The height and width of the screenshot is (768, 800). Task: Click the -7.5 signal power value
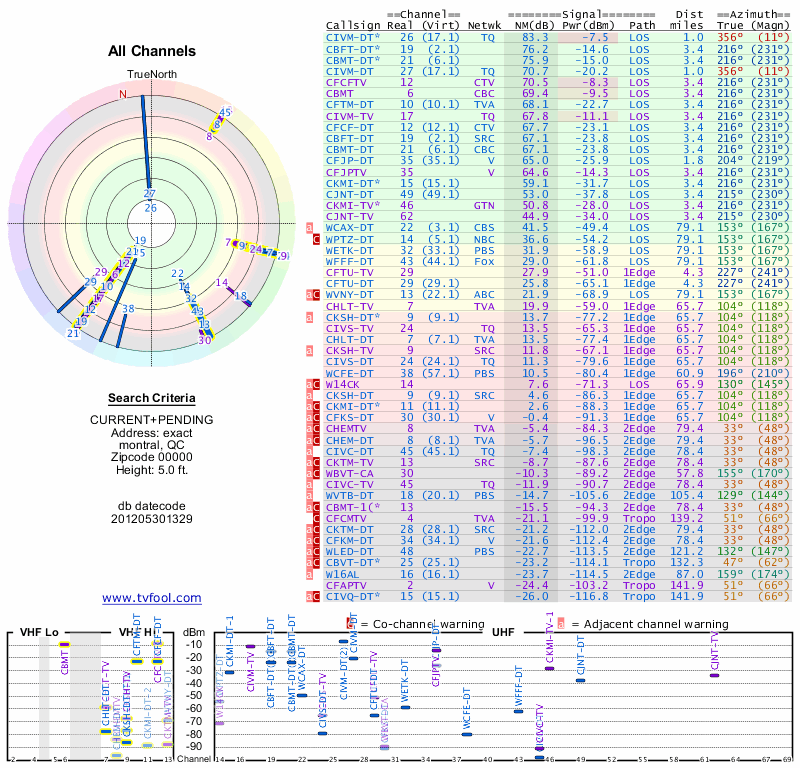click(595, 38)
